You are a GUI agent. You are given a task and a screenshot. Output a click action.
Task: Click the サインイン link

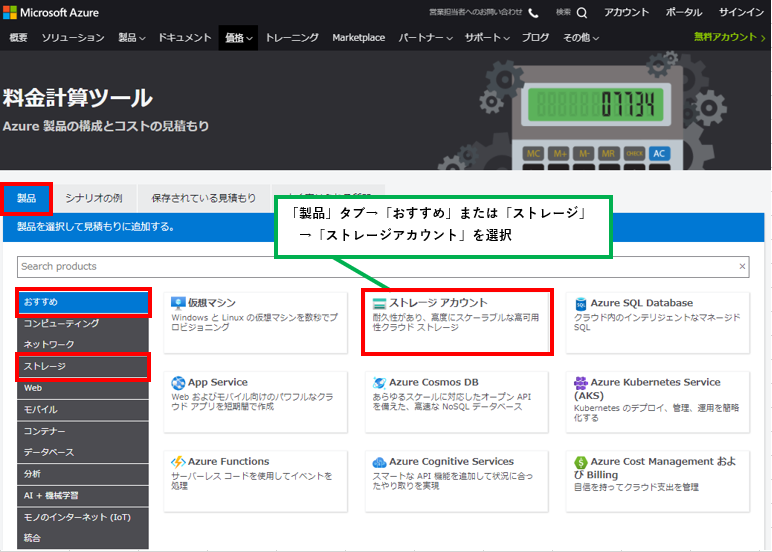741,12
